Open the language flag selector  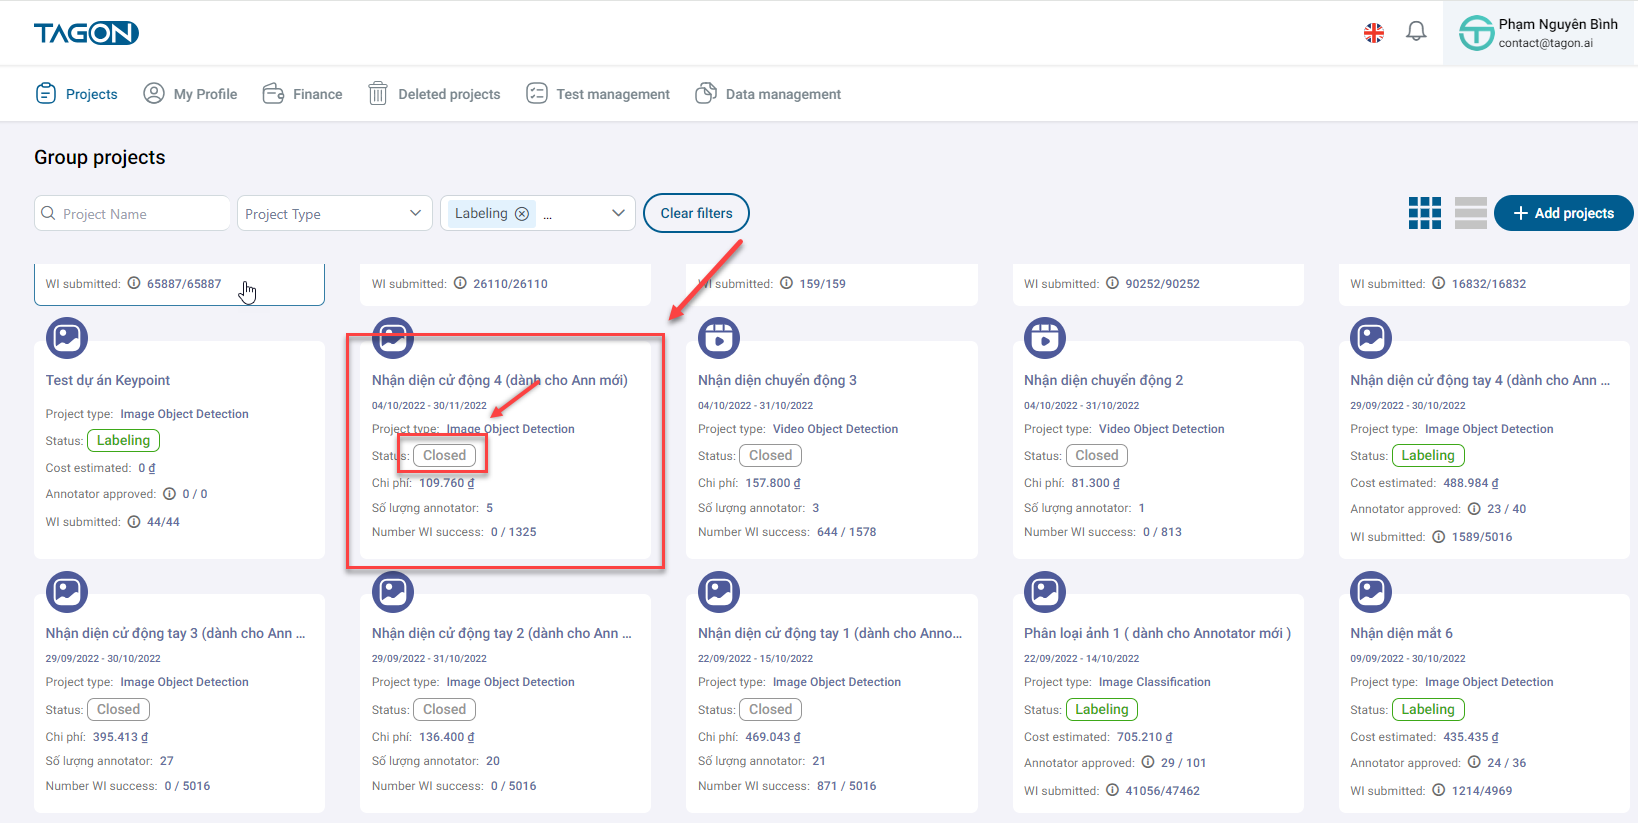[x=1374, y=33]
